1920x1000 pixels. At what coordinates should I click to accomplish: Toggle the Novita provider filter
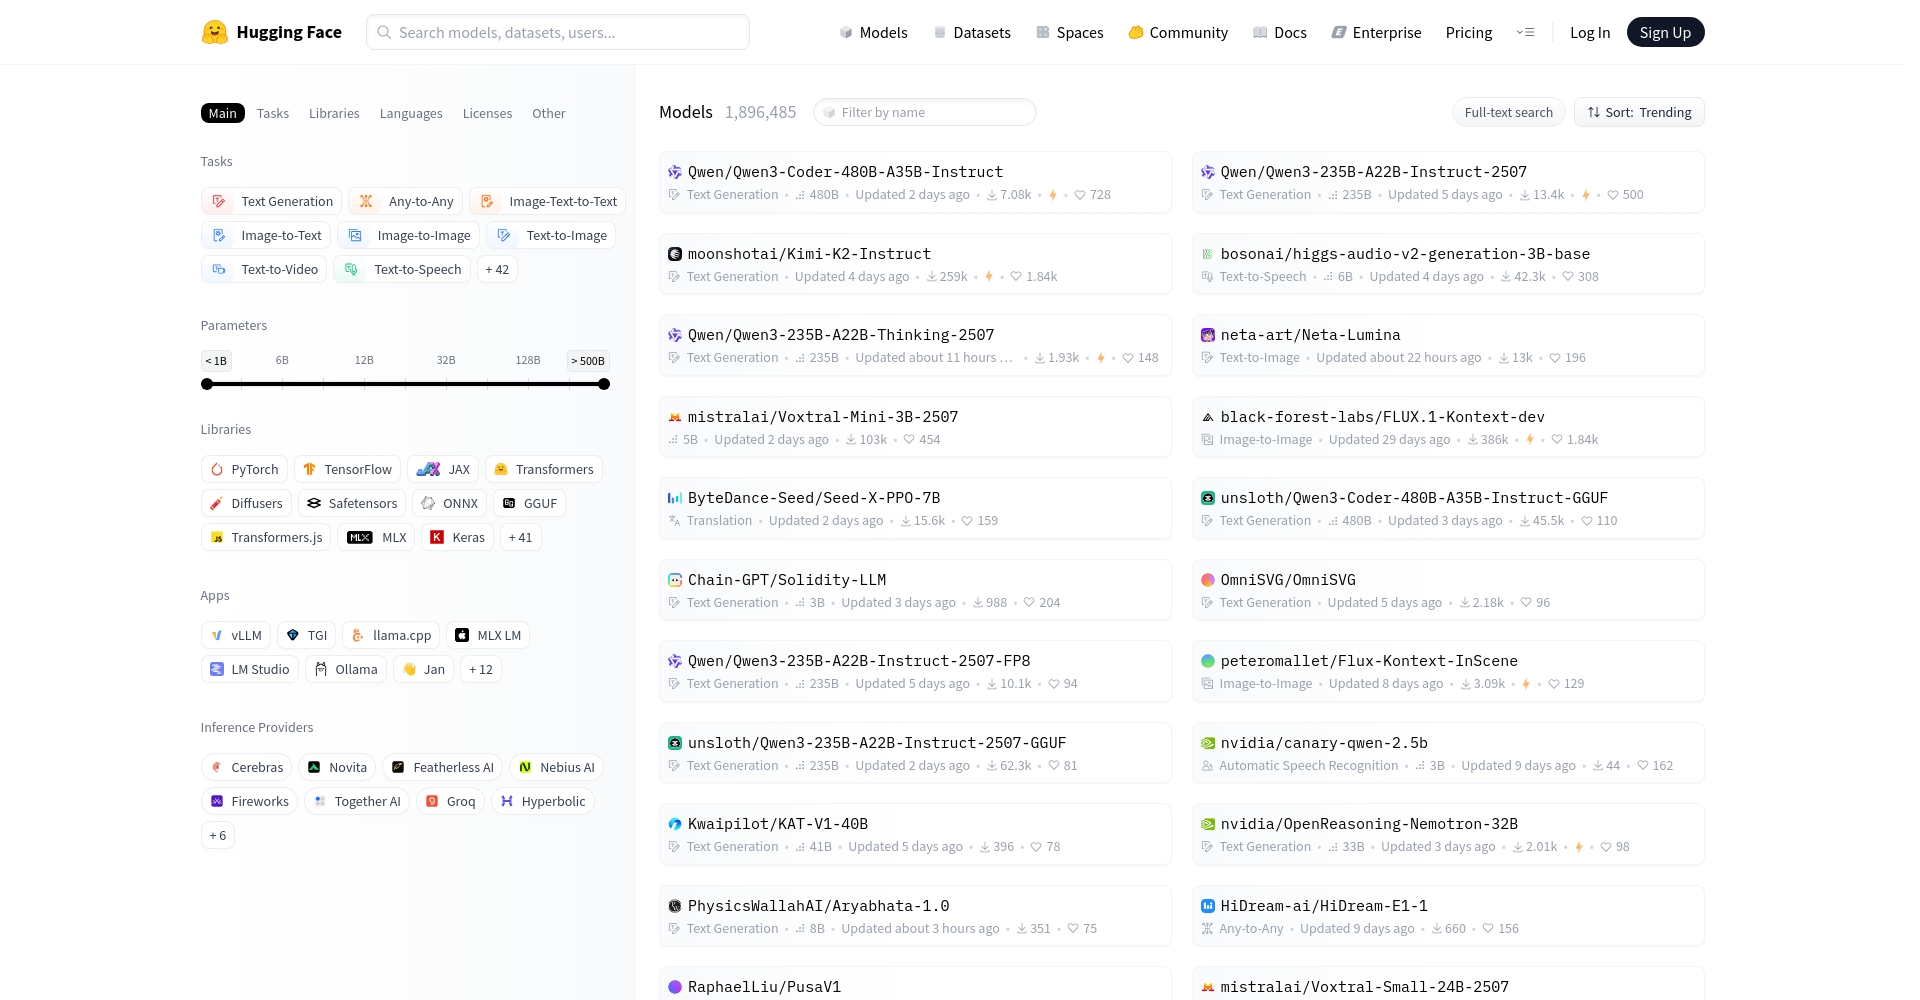click(x=337, y=767)
